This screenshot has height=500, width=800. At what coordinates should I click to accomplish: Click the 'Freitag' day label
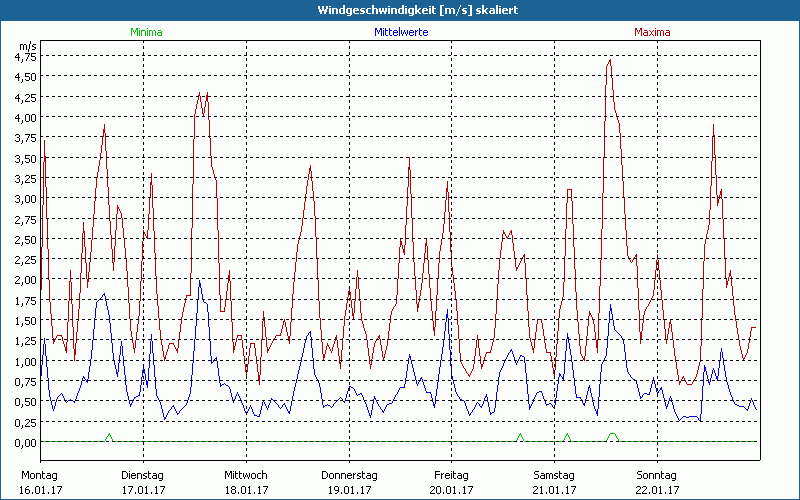click(452, 476)
